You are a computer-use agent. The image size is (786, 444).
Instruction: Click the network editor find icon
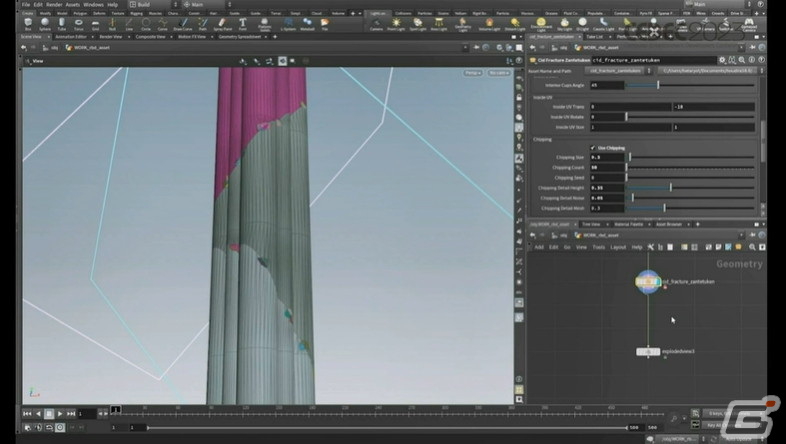pos(752,247)
